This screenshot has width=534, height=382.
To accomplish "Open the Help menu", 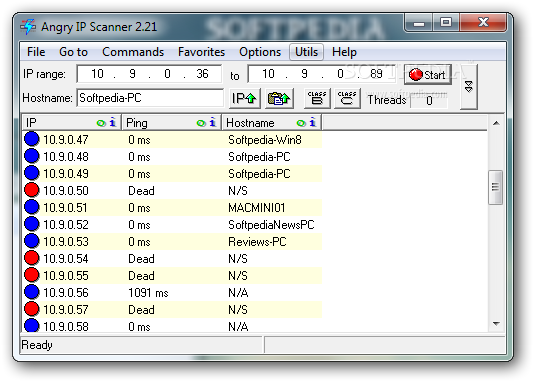I will pyautogui.click(x=344, y=52).
